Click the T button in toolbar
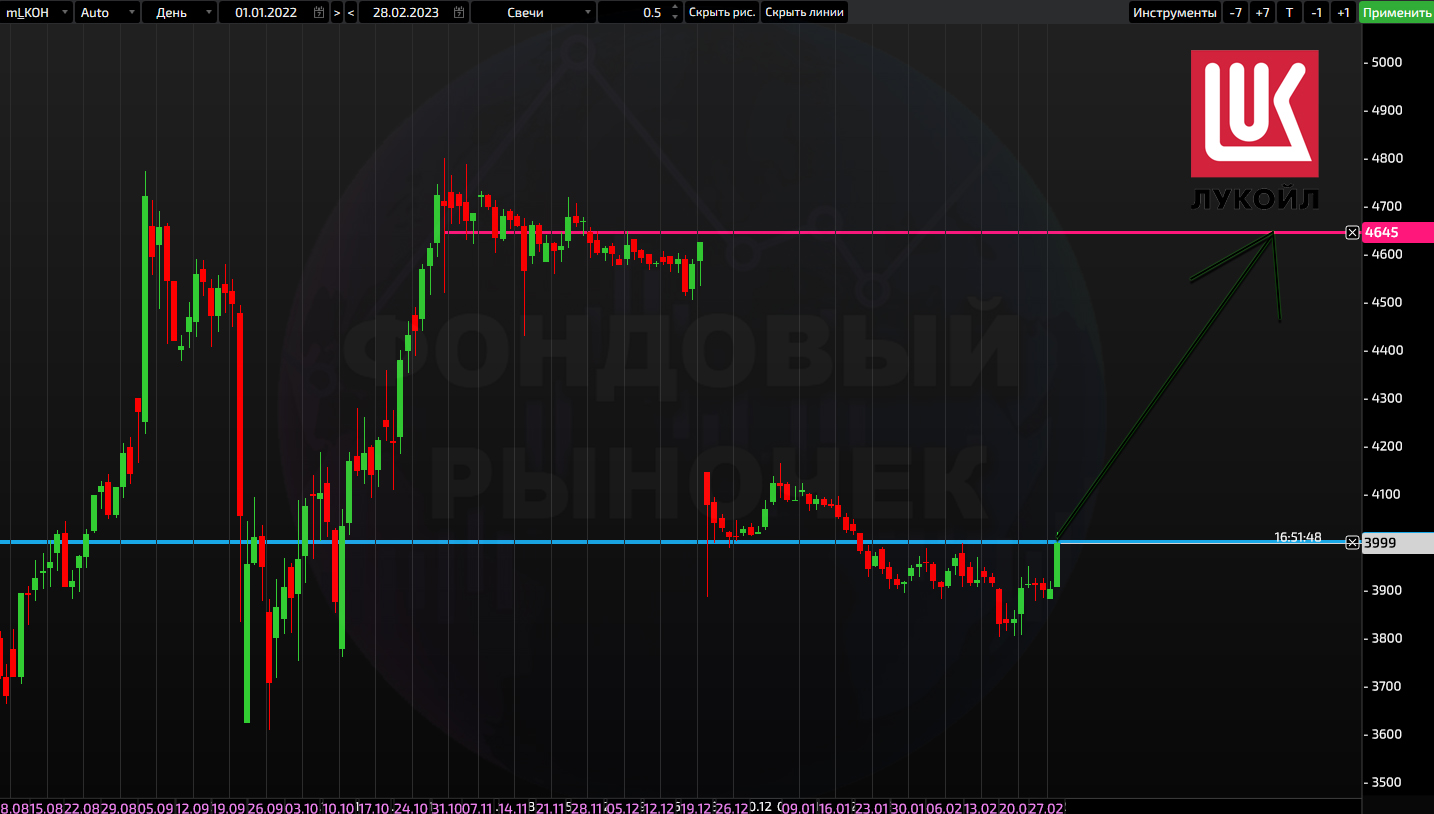This screenshot has width=1434, height=814. pyautogui.click(x=1290, y=12)
